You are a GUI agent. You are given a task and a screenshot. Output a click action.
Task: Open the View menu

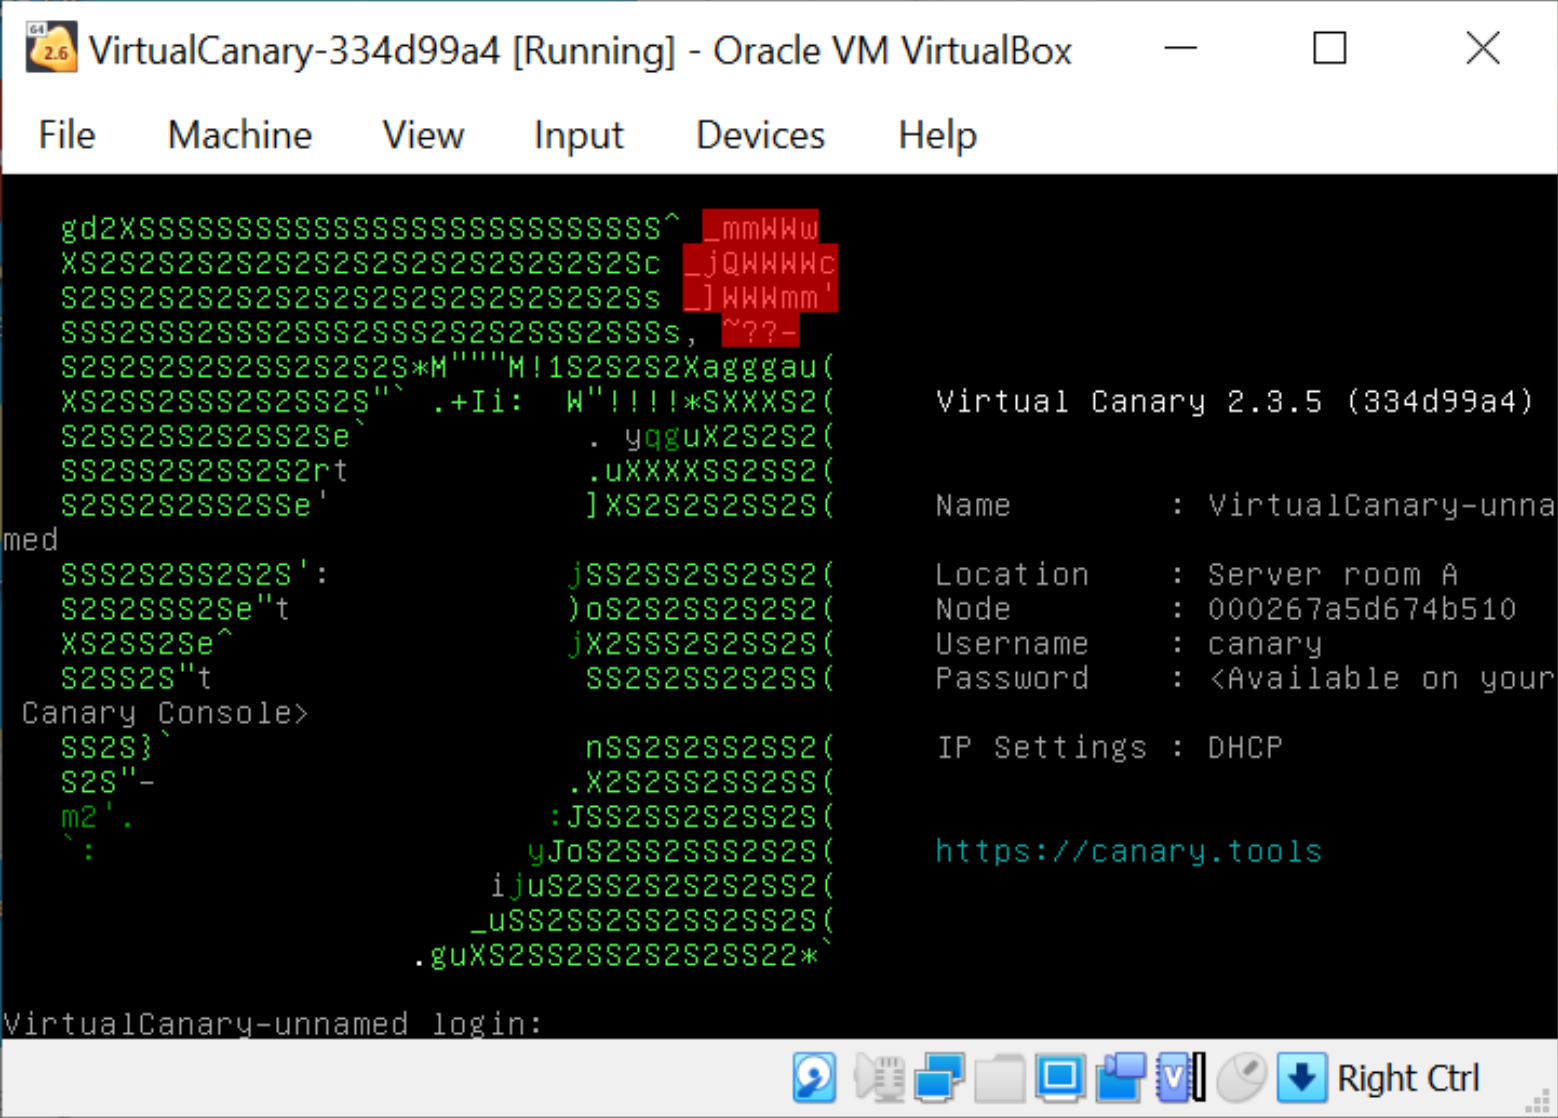(424, 135)
